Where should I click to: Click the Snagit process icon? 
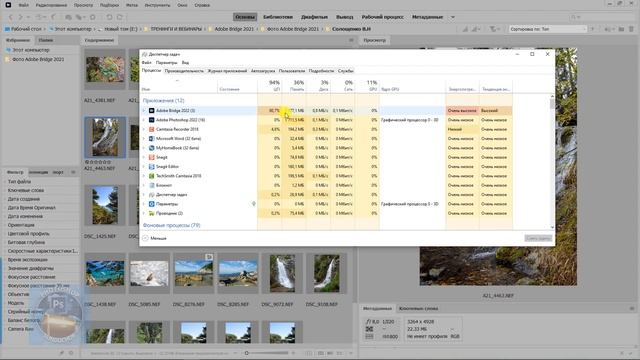[151, 157]
